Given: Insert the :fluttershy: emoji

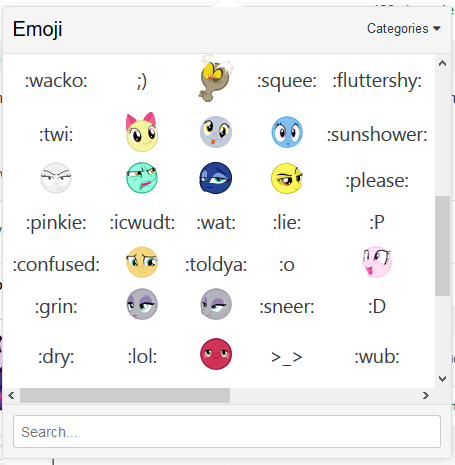Looking at the screenshot, I should click(x=377, y=81).
